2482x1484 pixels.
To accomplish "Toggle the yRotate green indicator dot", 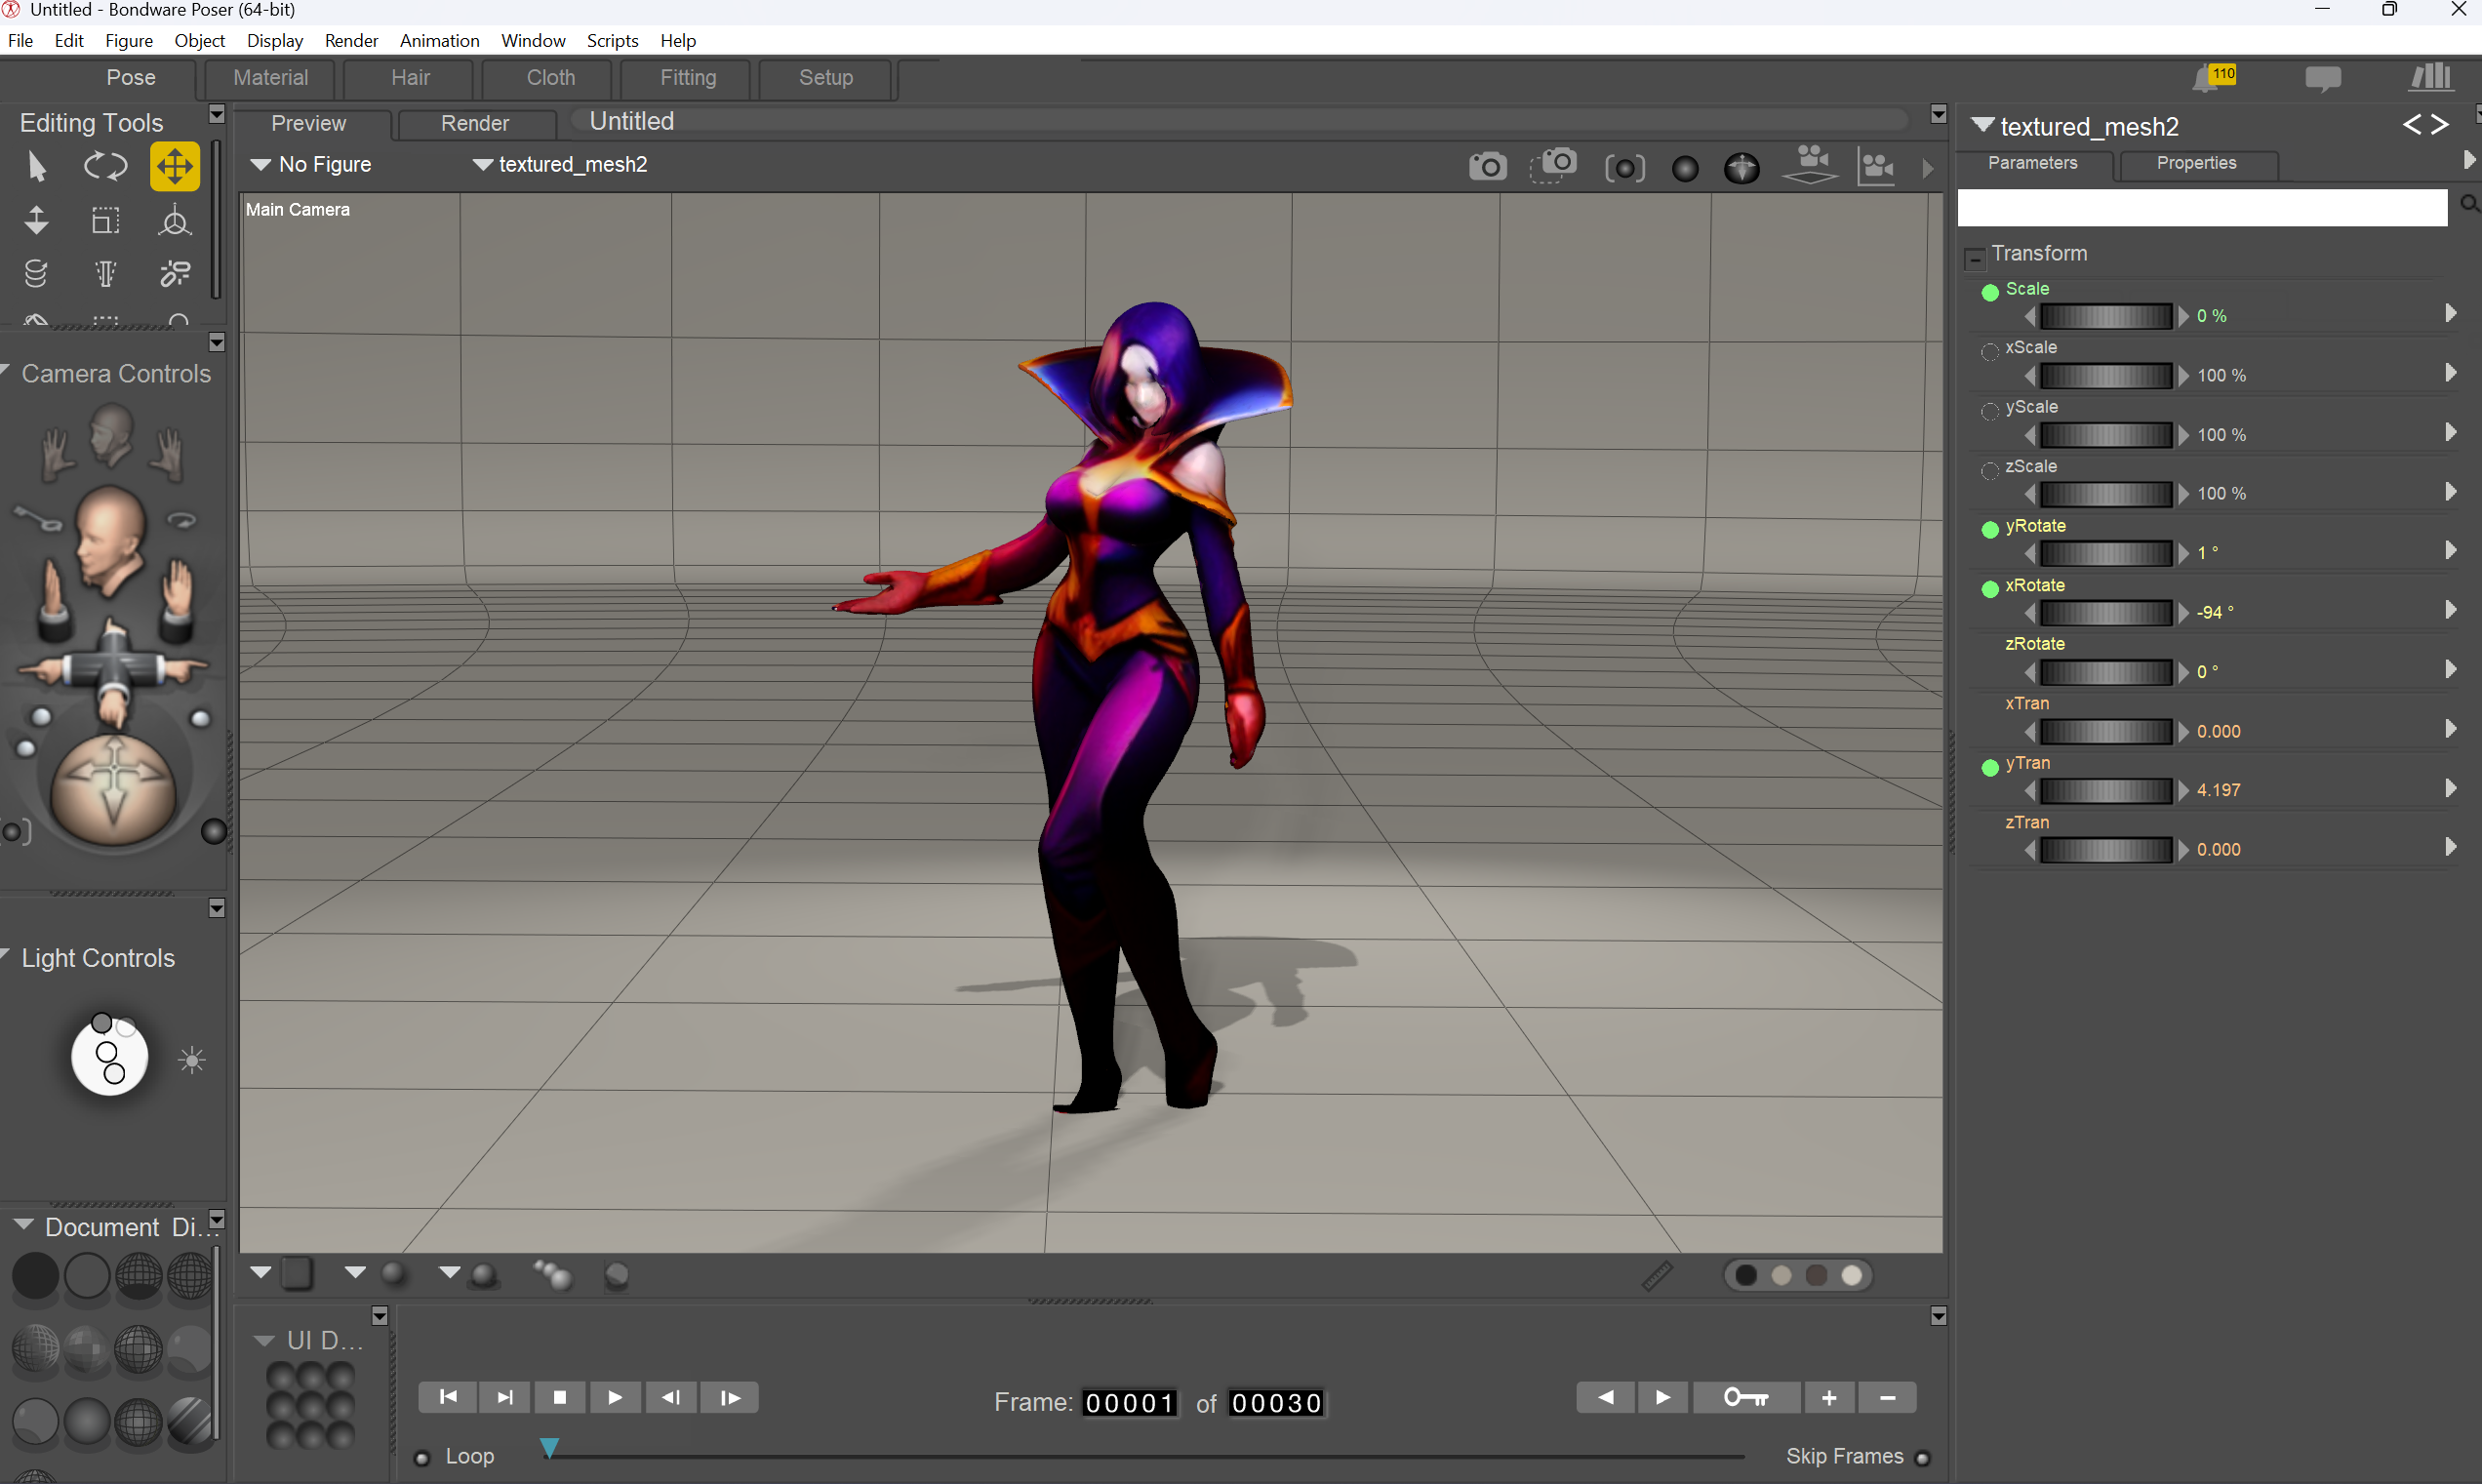I will (x=1990, y=529).
